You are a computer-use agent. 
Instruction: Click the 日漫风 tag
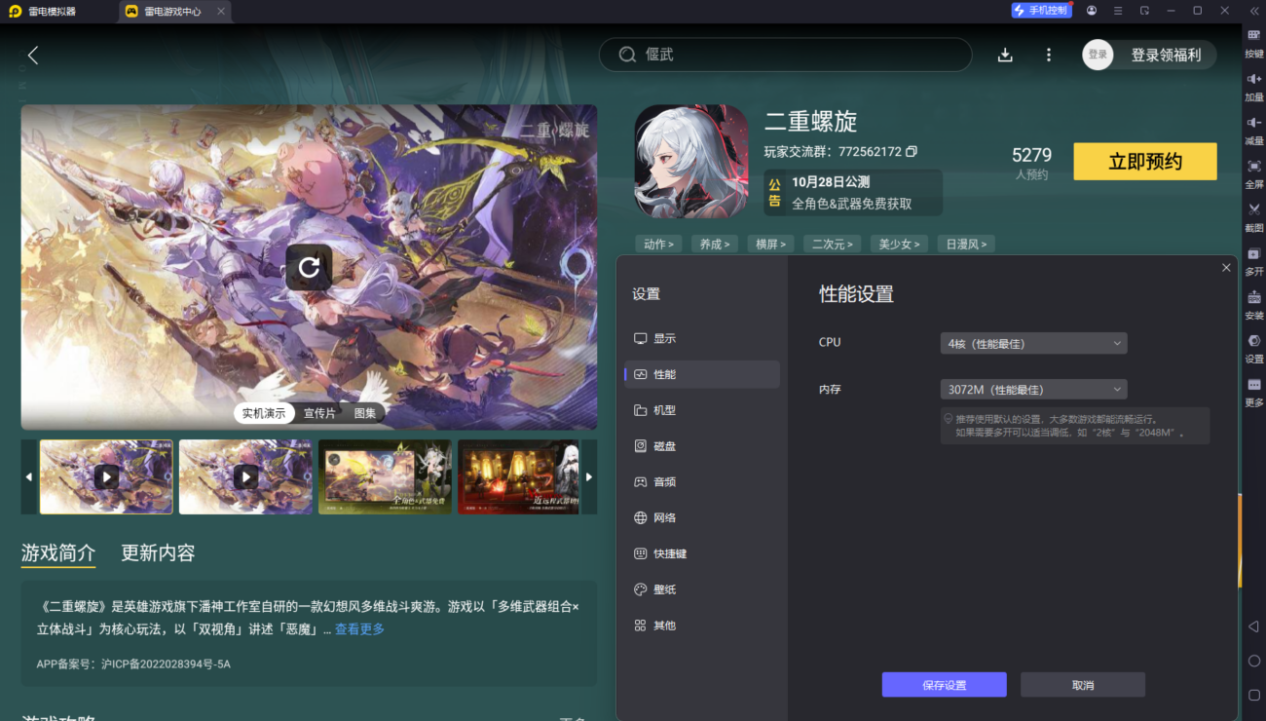(966, 244)
